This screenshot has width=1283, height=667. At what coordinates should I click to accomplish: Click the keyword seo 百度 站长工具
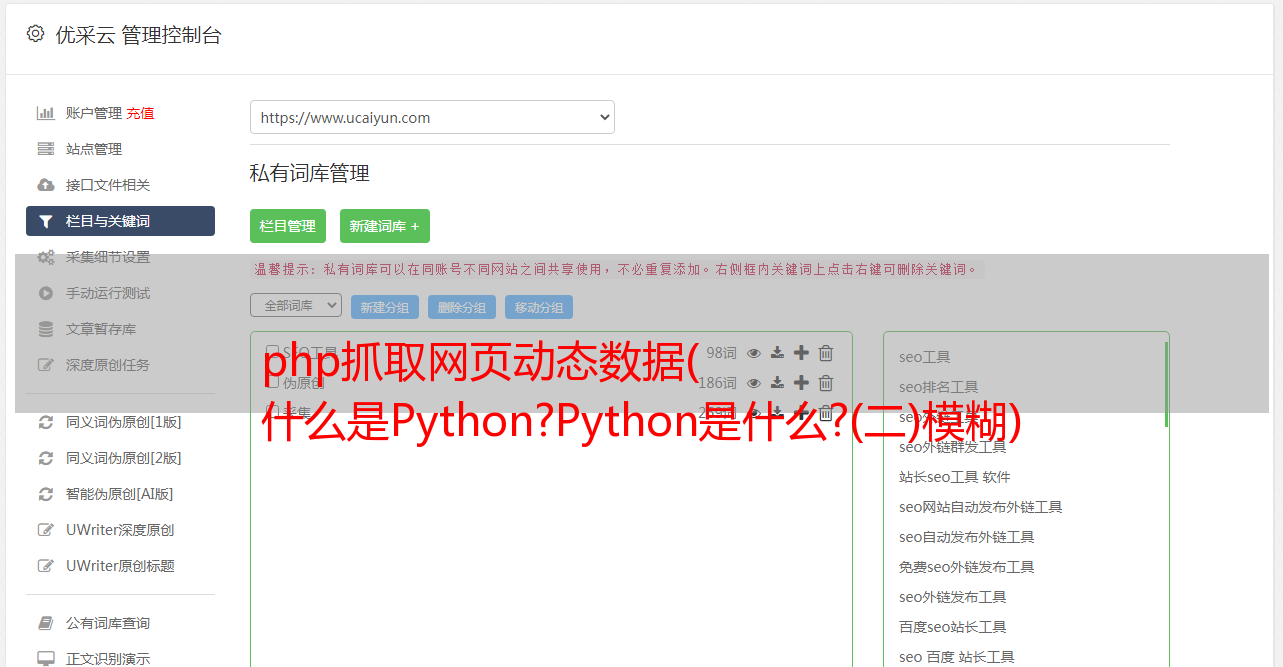[957, 657]
